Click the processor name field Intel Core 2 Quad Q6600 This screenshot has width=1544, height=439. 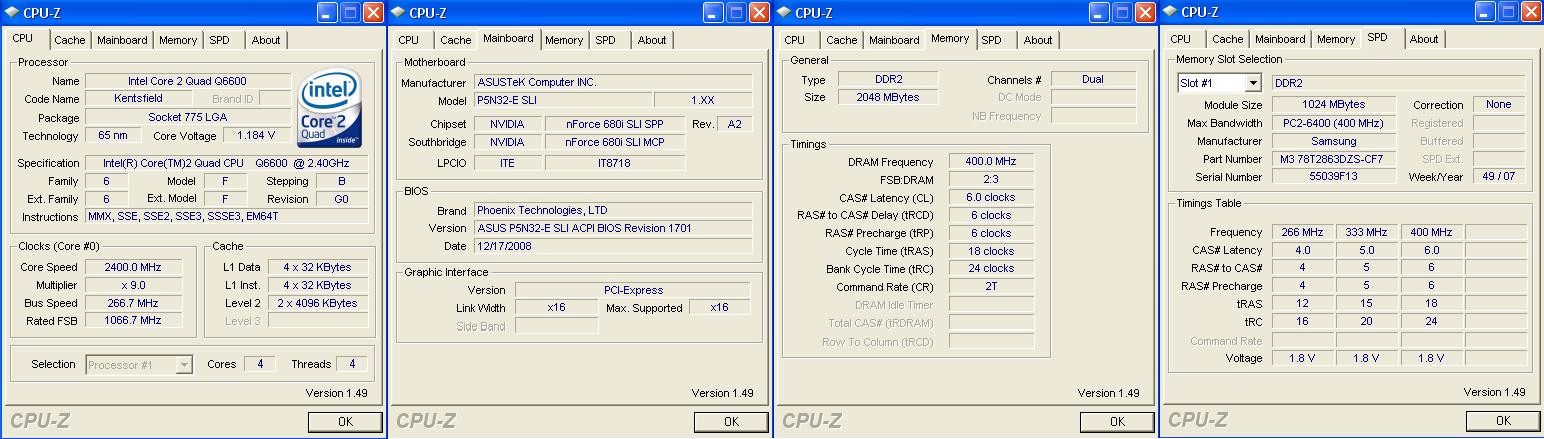click(x=188, y=81)
